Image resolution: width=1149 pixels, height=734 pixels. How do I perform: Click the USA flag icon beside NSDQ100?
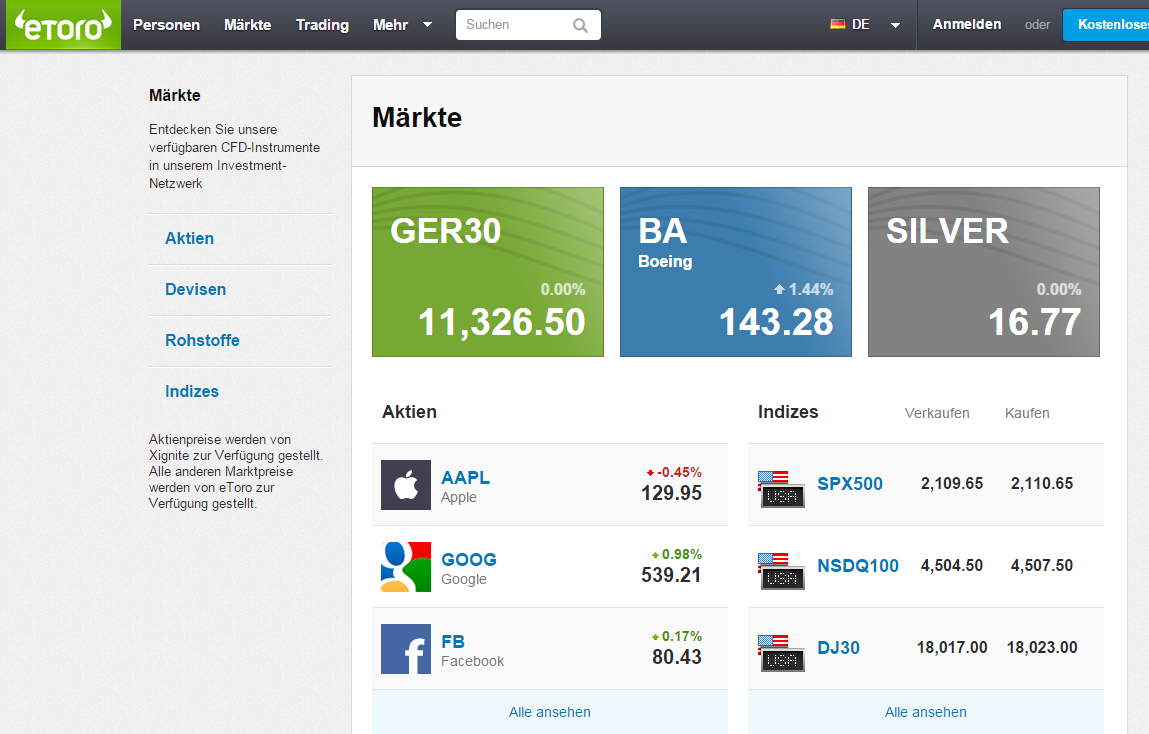click(781, 571)
